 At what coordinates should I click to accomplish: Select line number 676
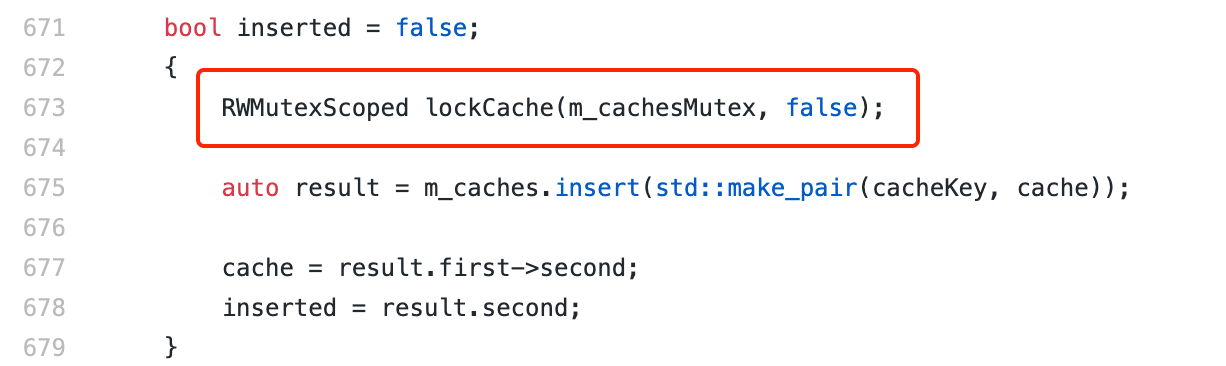(43, 228)
